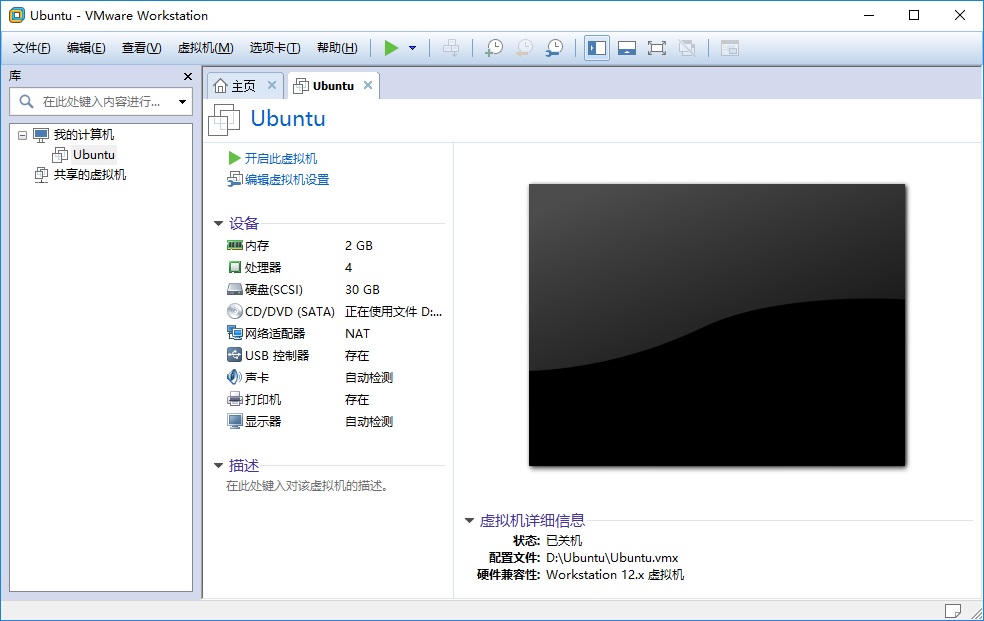Click the 已关机 status text
Screen dimensions: 984x621
point(564,541)
